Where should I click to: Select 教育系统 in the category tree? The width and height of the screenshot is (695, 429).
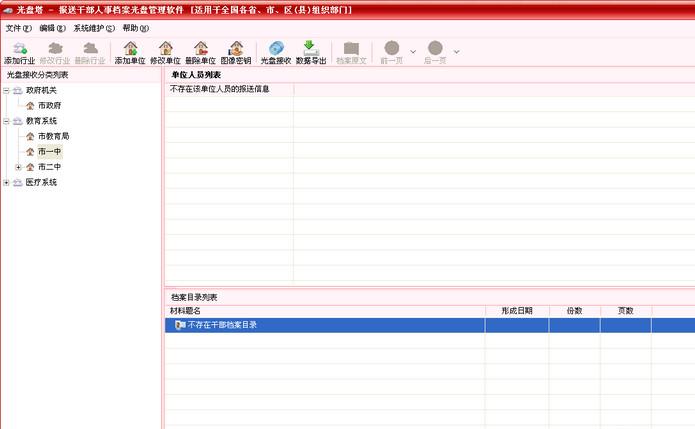41,121
